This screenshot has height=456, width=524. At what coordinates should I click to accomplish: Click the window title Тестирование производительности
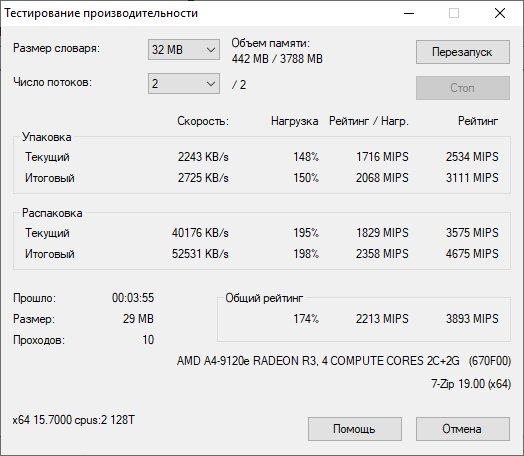point(101,13)
